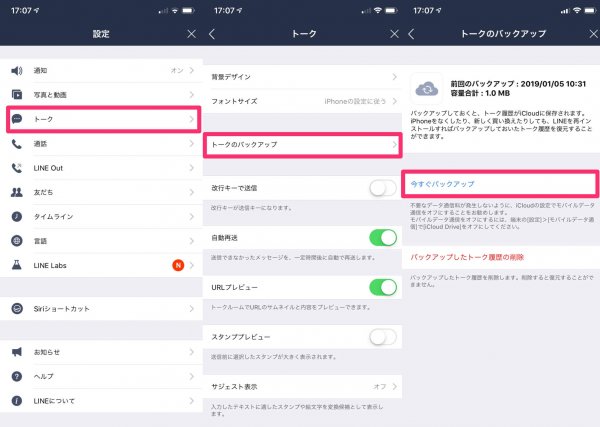Open chevron on 通知 row
This screenshot has width=600, height=427.
(x=192, y=70)
